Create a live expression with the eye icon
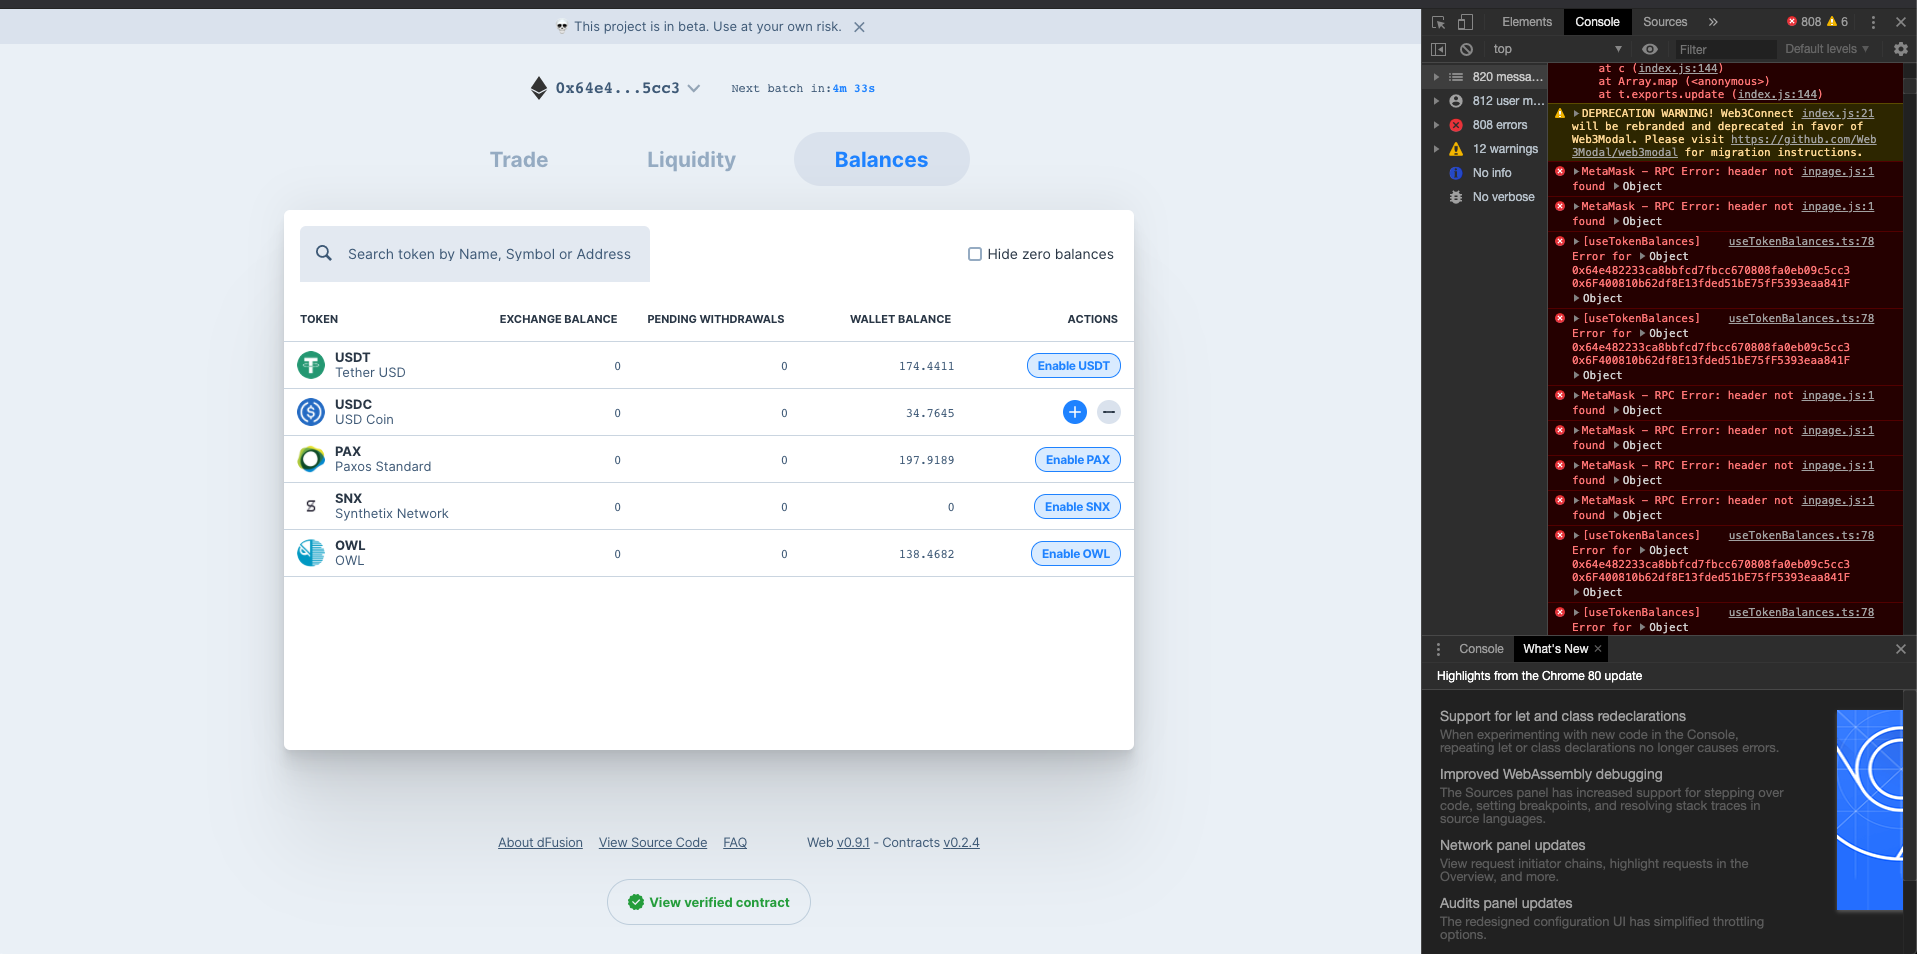Viewport: 1917px width, 954px height. pos(1650,48)
